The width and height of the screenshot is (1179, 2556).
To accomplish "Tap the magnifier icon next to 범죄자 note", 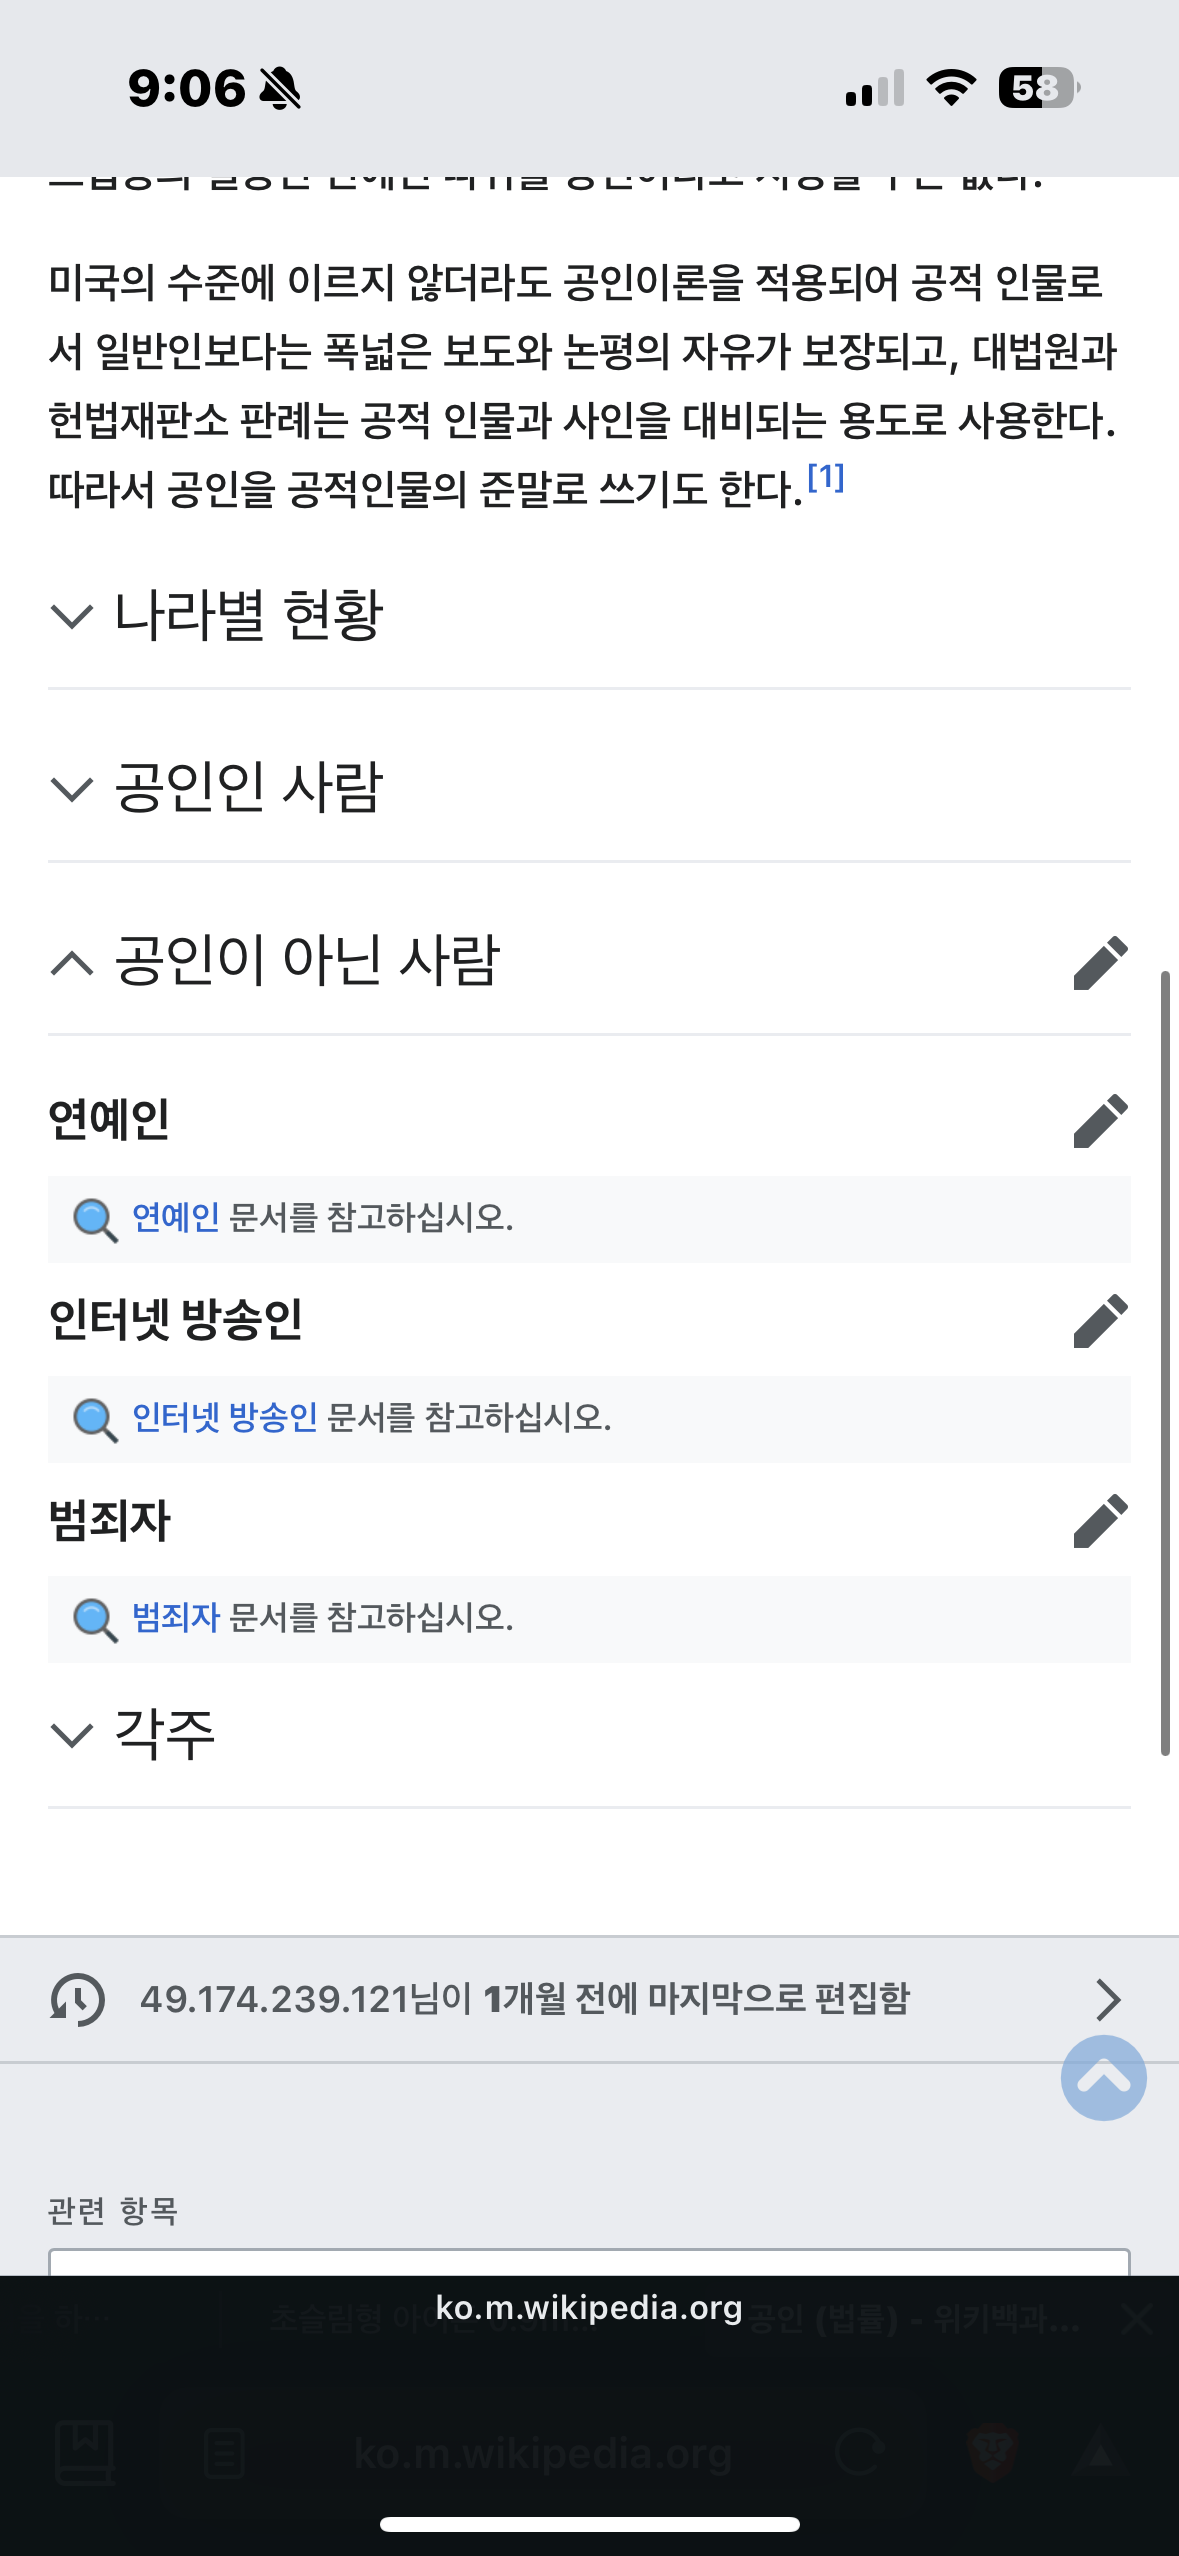I will coord(95,1619).
